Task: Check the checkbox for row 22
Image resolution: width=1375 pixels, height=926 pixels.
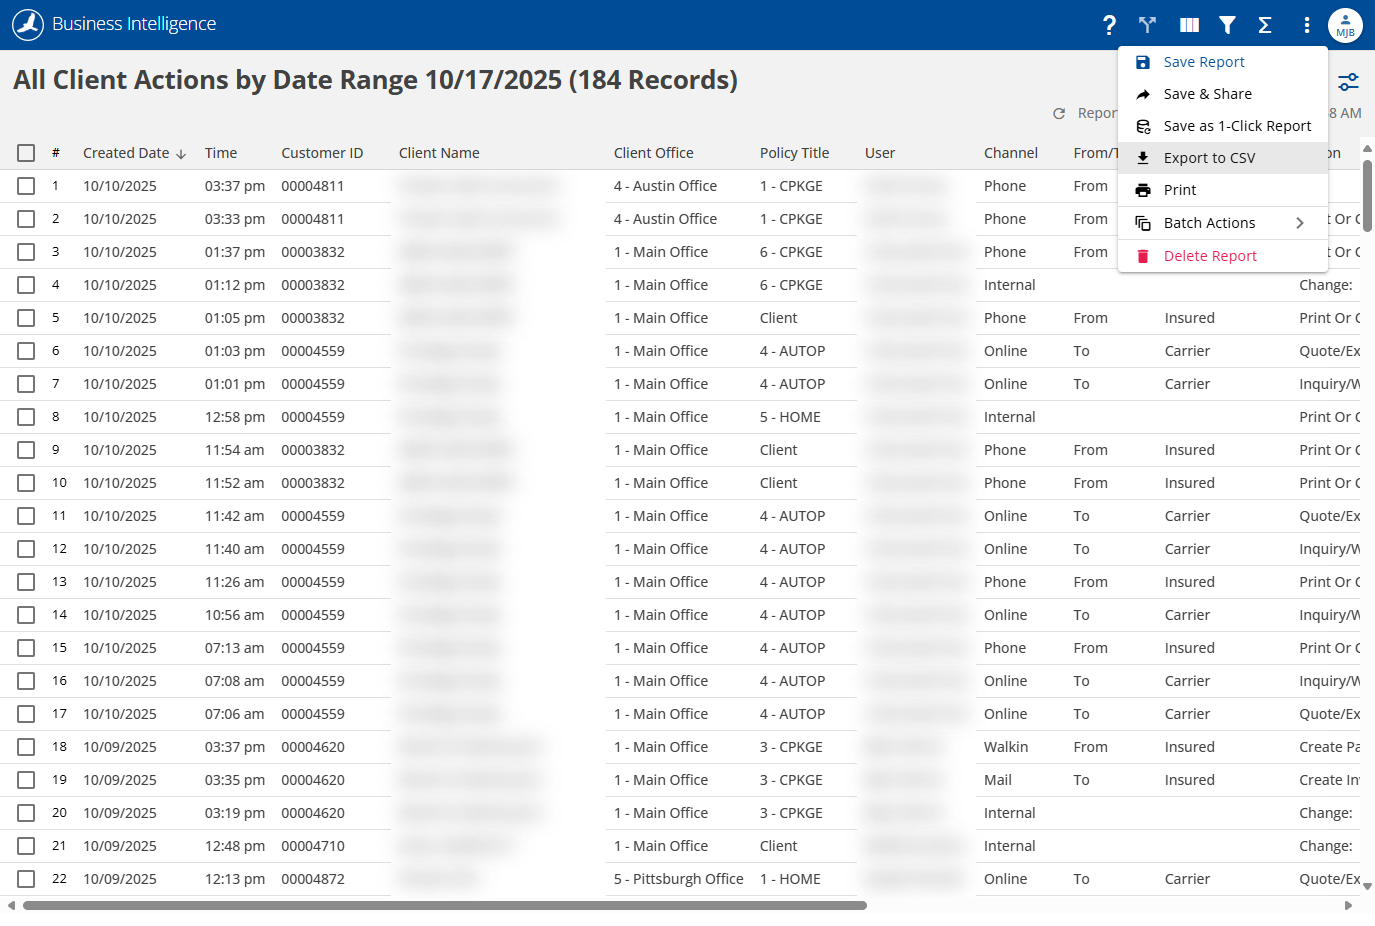Action: click(x=26, y=879)
